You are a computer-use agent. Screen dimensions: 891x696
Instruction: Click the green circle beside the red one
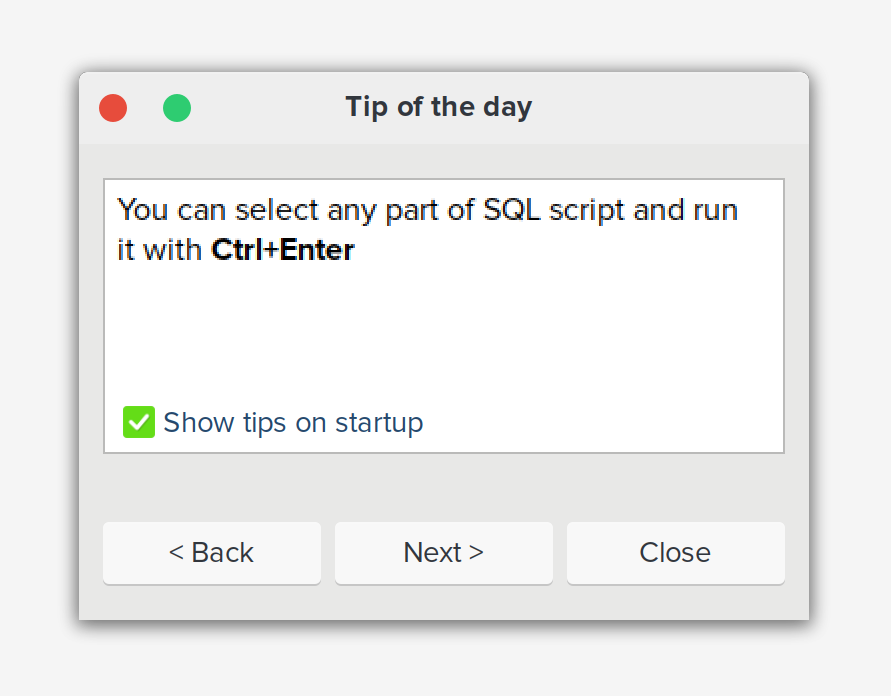pyautogui.click(x=177, y=107)
